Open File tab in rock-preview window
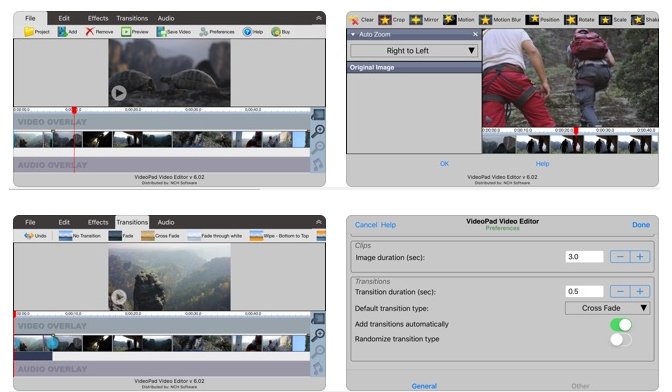The height and width of the screenshot is (392, 672). [x=30, y=222]
